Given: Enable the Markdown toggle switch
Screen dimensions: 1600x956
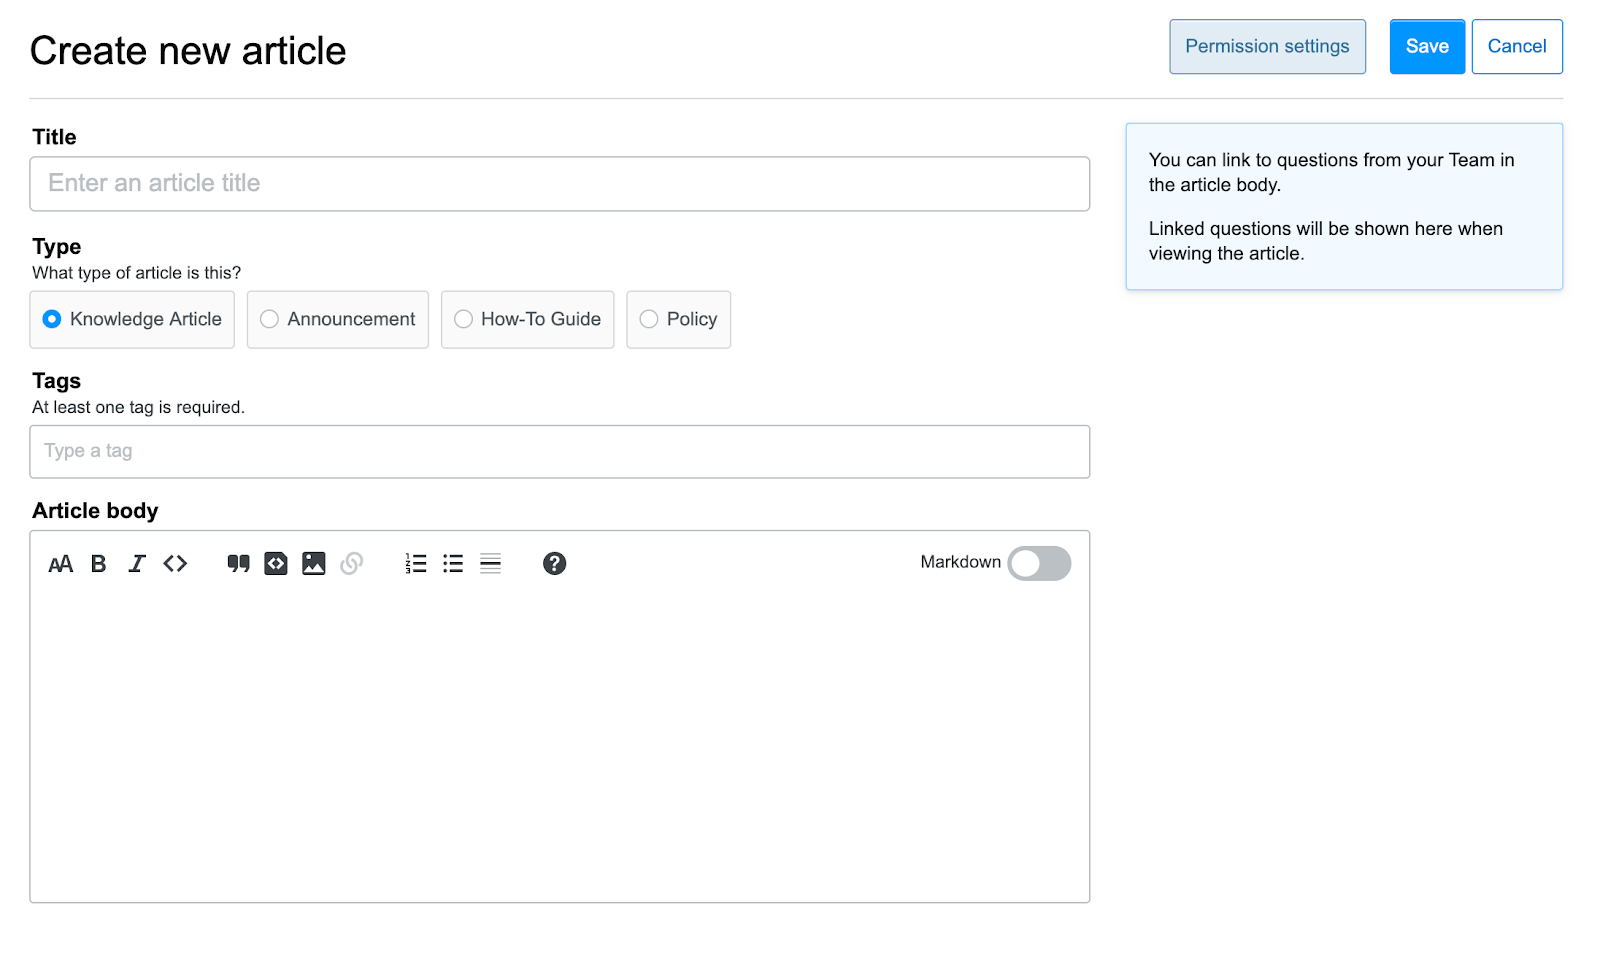Looking at the screenshot, I should click(x=1039, y=563).
